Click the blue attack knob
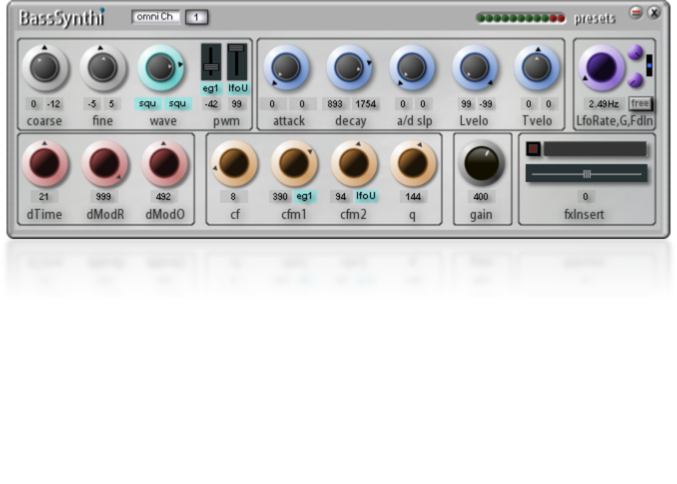Viewport: 677px width, 484px height. pyautogui.click(x=285, y=68)
